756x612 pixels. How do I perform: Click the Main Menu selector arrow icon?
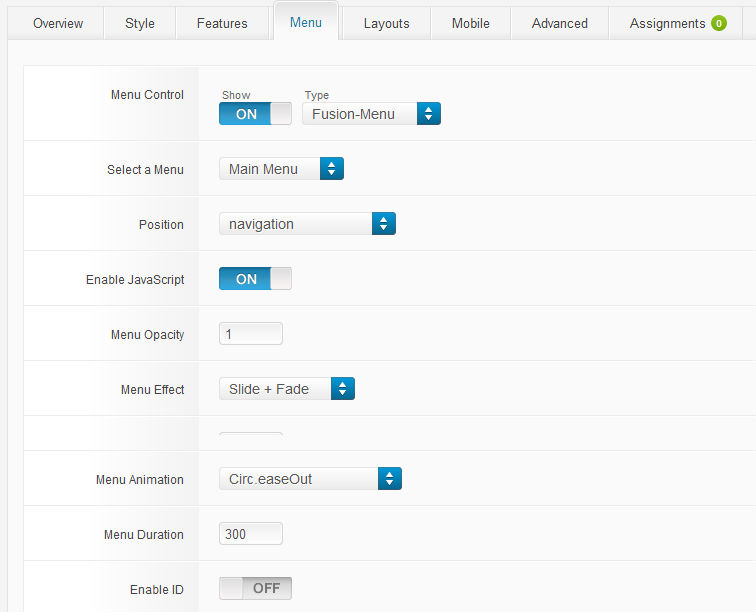[332, 169]
